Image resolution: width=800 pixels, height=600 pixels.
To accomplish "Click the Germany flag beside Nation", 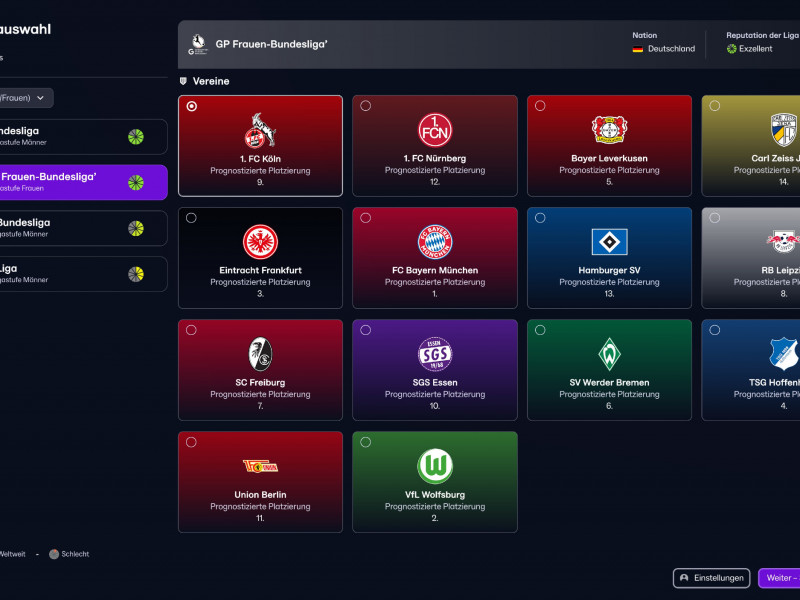I will (637, 47).
